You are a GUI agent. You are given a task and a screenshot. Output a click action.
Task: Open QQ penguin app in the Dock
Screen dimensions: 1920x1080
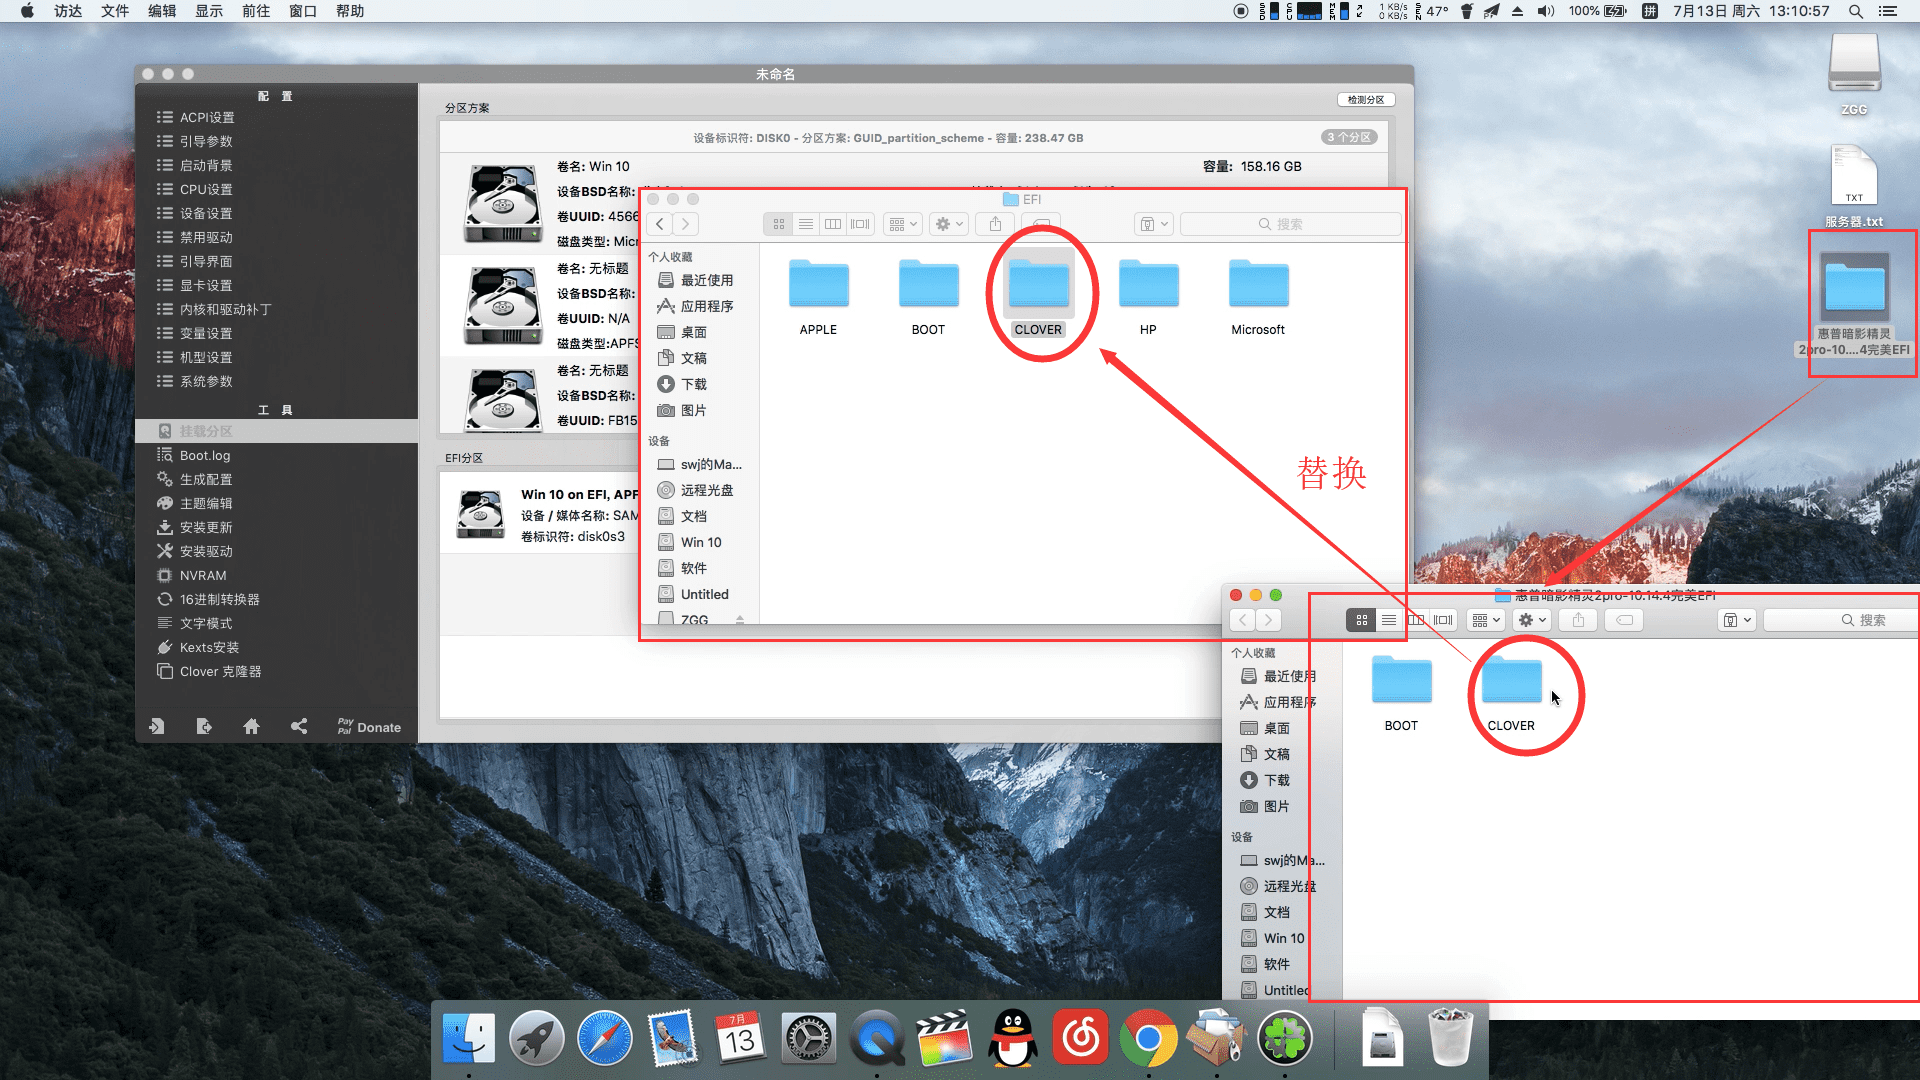pos(1012,1039)
